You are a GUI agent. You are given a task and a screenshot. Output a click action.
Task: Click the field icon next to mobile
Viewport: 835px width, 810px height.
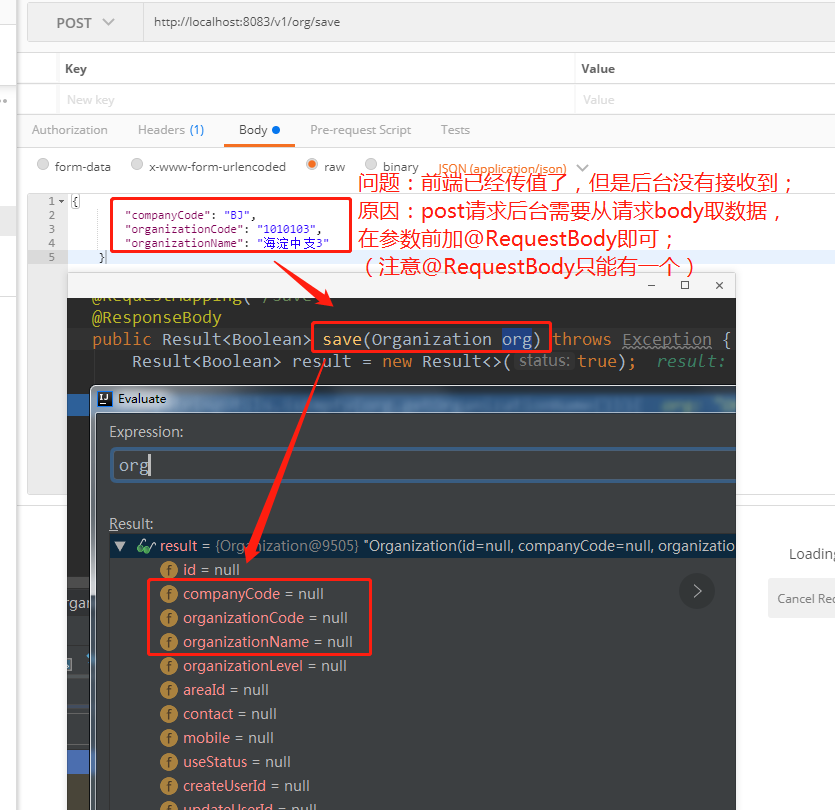pos(169,738)
